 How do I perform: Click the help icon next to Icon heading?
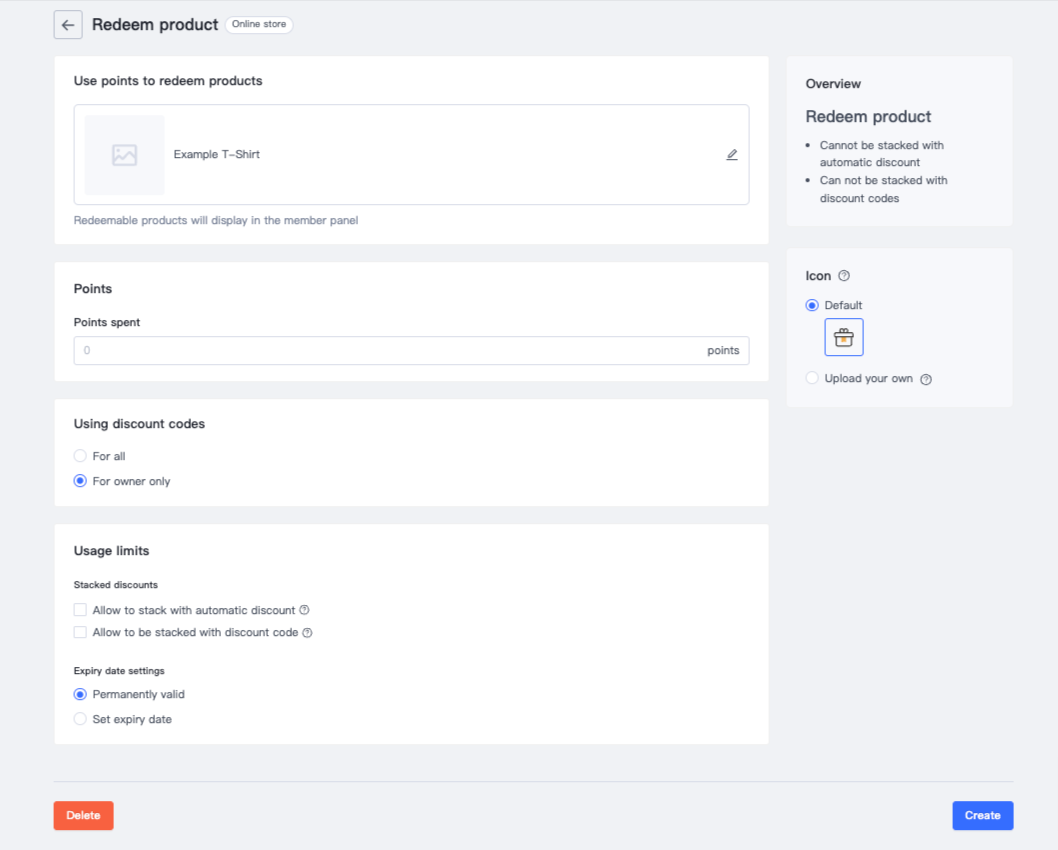coord(844,276)
